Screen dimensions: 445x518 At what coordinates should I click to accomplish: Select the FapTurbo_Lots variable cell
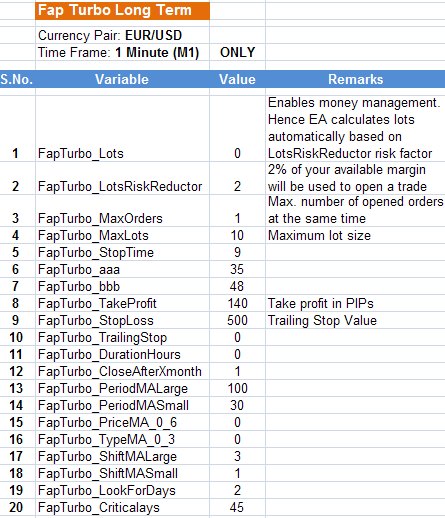point(122,129)
